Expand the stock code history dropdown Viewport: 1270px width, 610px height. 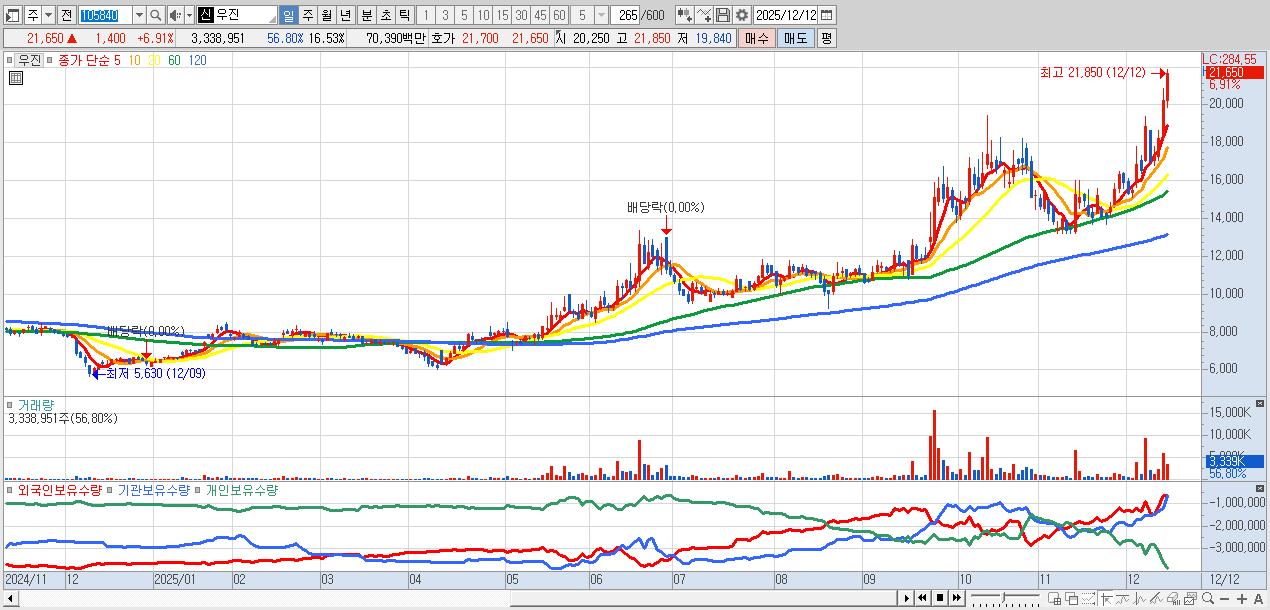(140, 15)
